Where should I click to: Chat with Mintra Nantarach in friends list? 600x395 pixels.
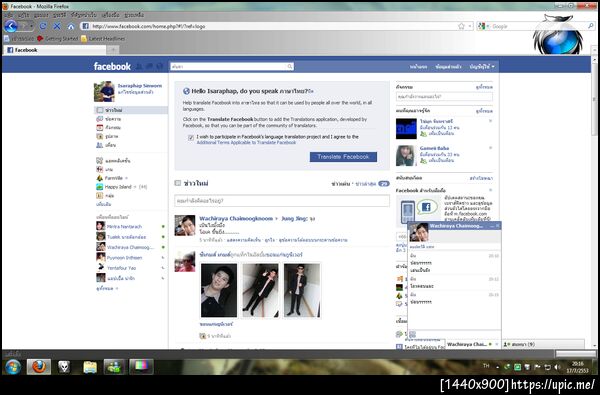point(124,227)
